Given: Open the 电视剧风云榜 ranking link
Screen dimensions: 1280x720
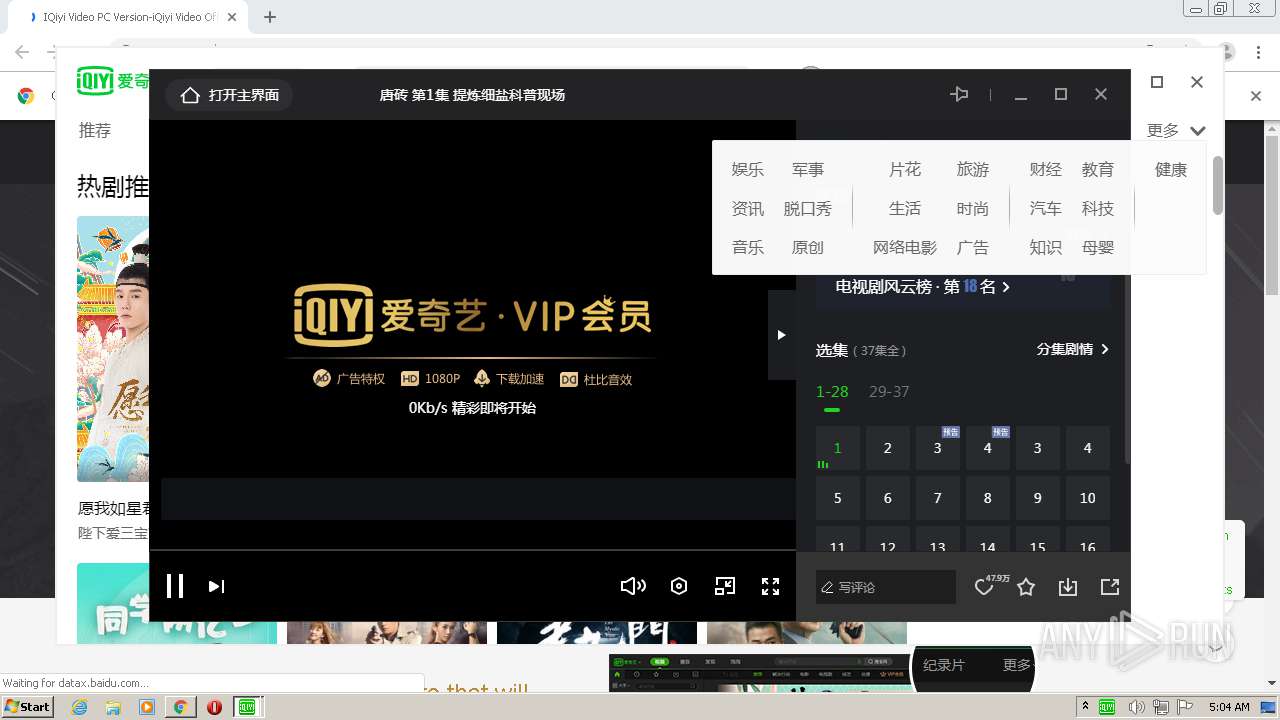Looking at the screenshot, I should (922, 287).
